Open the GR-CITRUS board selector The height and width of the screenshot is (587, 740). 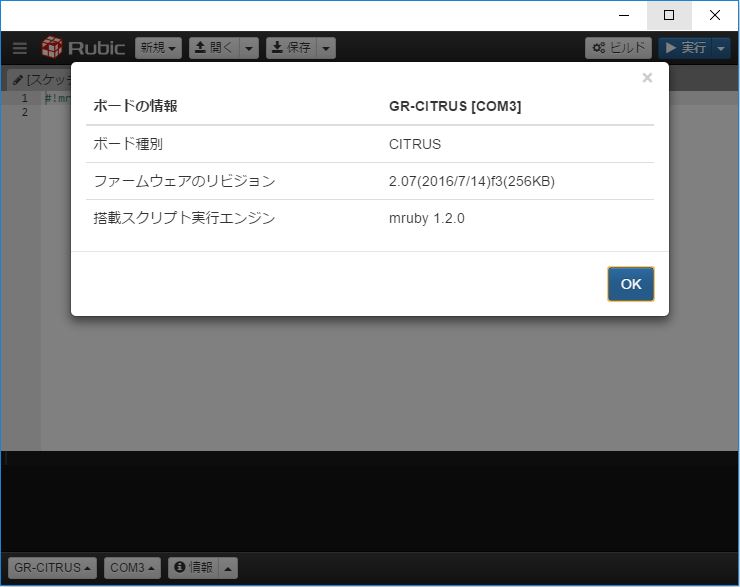point(52,568)
